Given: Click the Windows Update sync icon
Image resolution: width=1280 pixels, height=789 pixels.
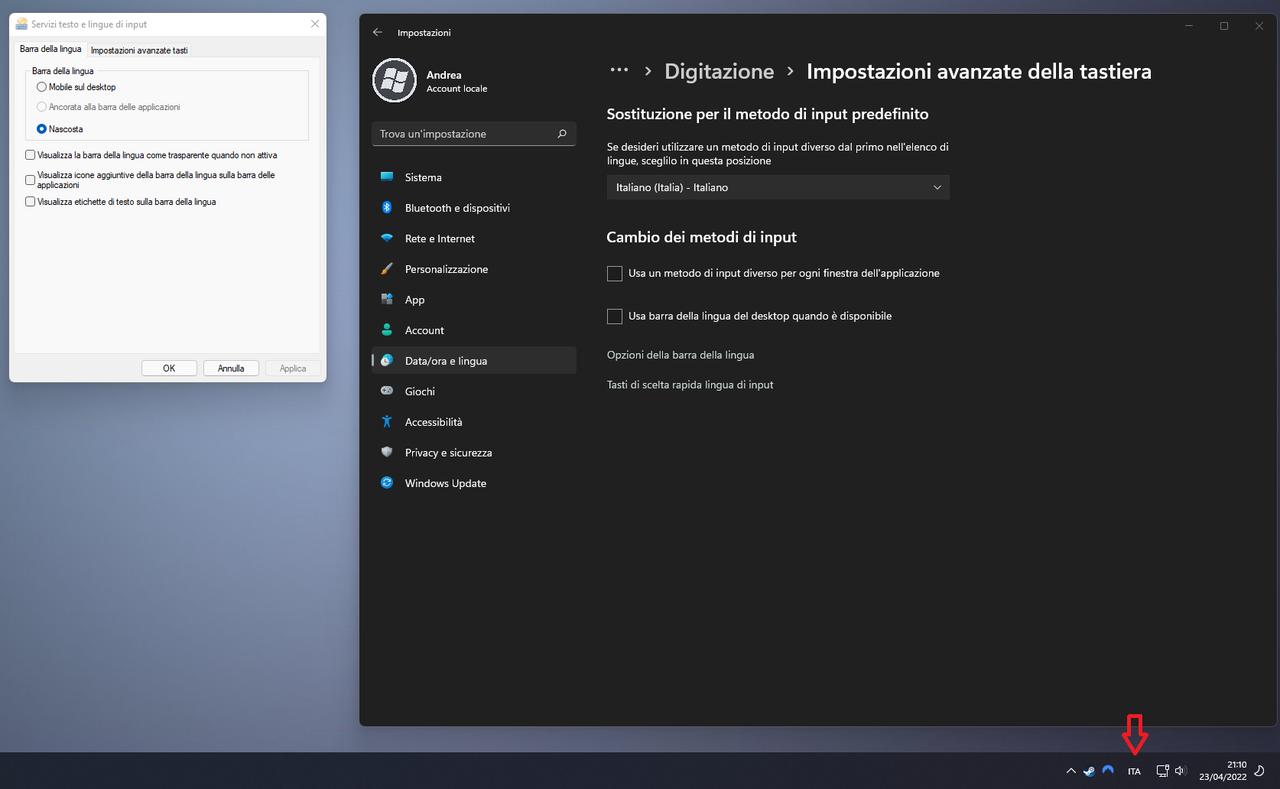Looking at the screenshot, I should tap(387, 483).
